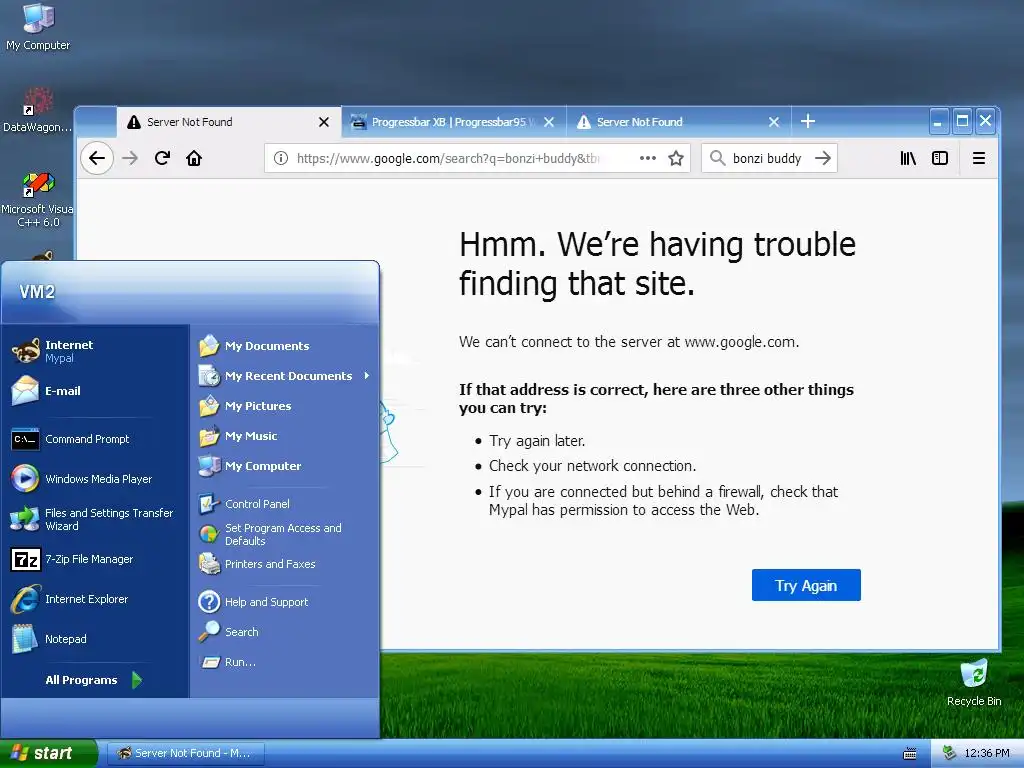Launch 7-Zip File Manager

[x=95, y=559]
